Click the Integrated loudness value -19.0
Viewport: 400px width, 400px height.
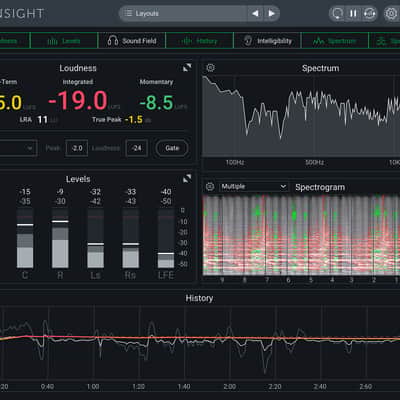click(78, 101)
